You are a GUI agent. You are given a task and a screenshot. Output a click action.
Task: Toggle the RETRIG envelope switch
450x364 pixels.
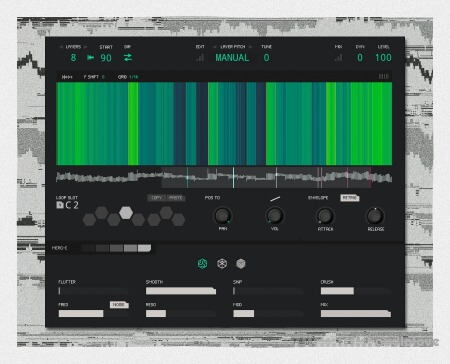click(x=350, y=198)
